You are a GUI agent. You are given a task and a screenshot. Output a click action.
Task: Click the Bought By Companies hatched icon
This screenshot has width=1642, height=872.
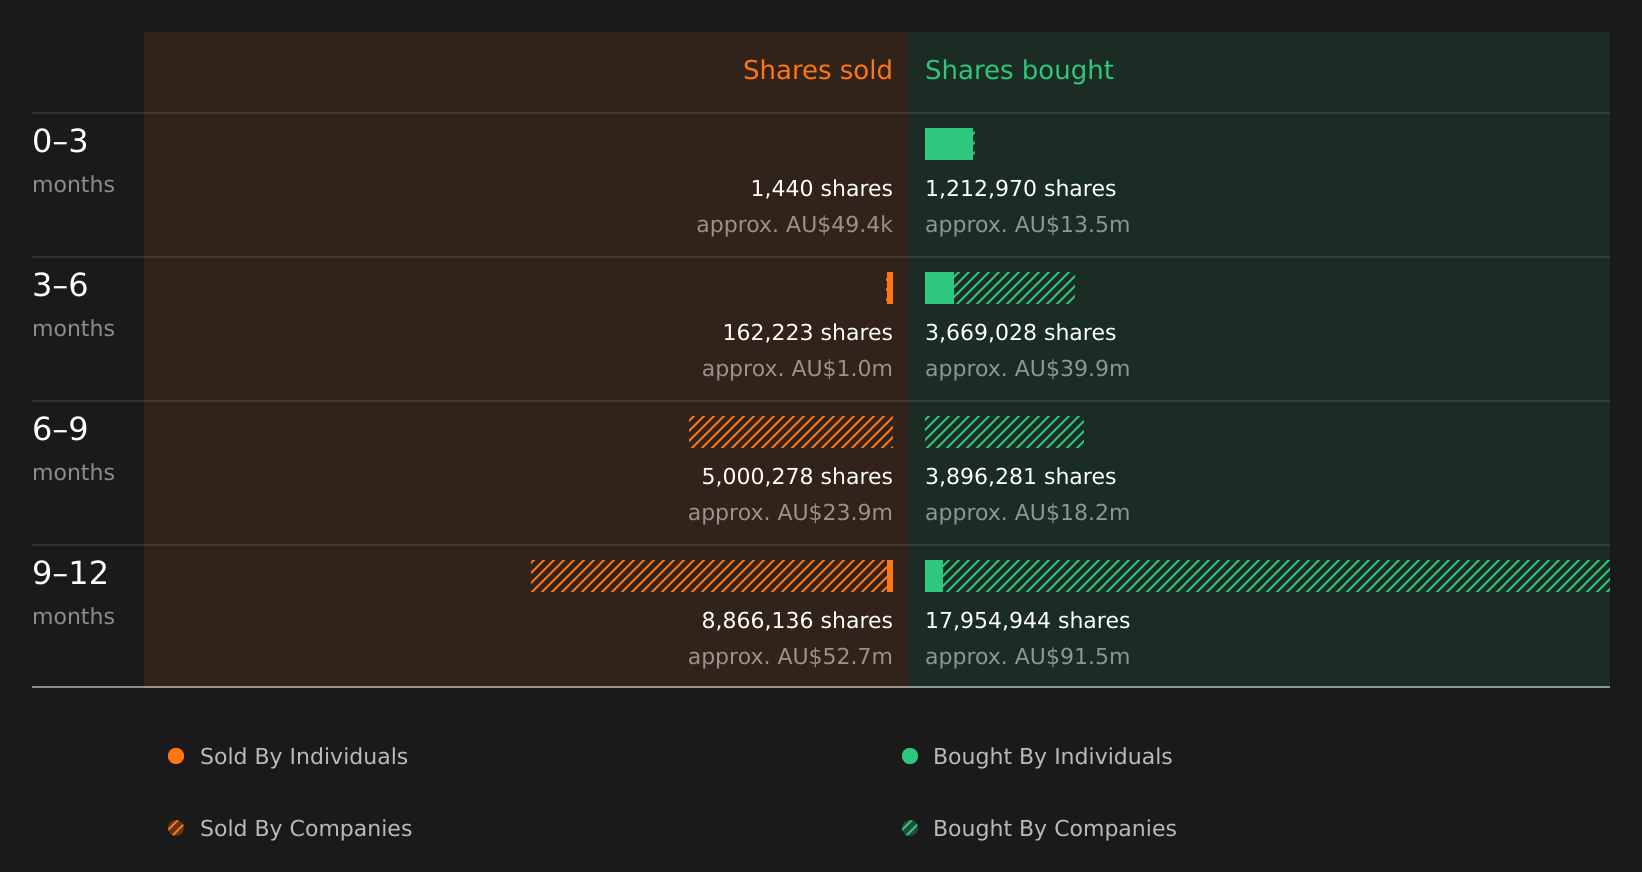click(910, 828)
